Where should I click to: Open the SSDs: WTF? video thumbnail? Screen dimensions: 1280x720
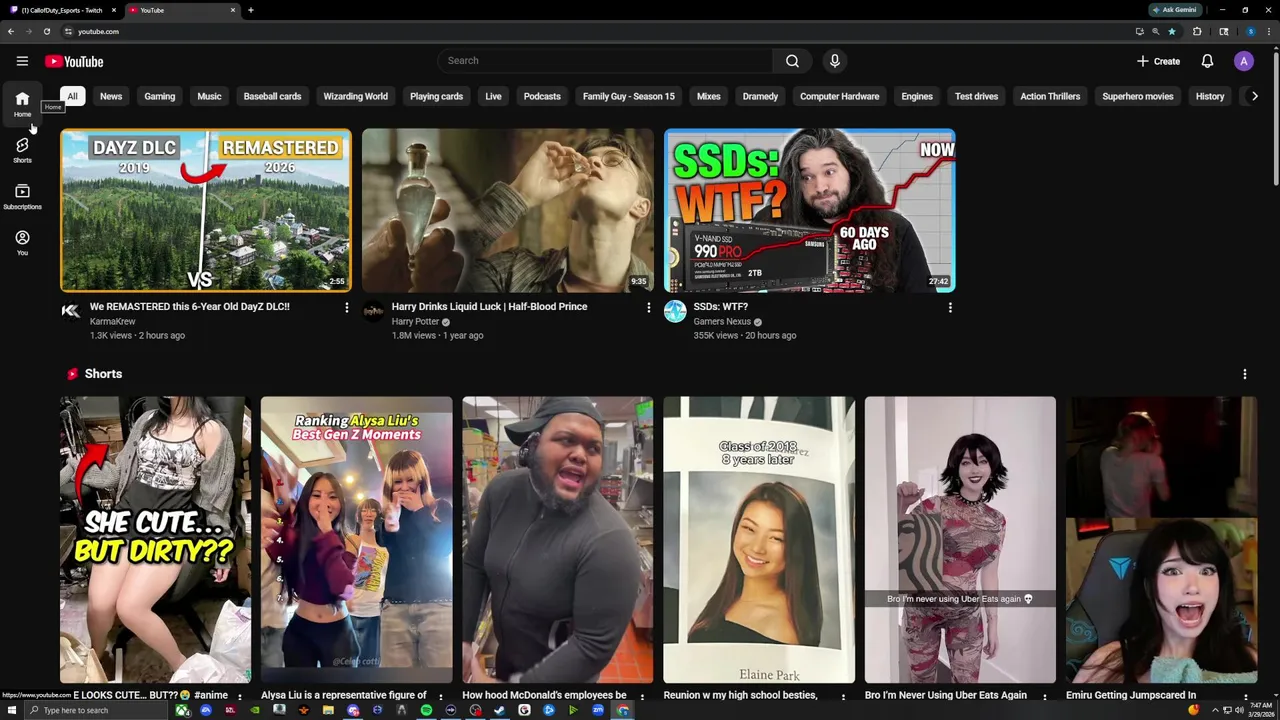click(x=810, y=210)
